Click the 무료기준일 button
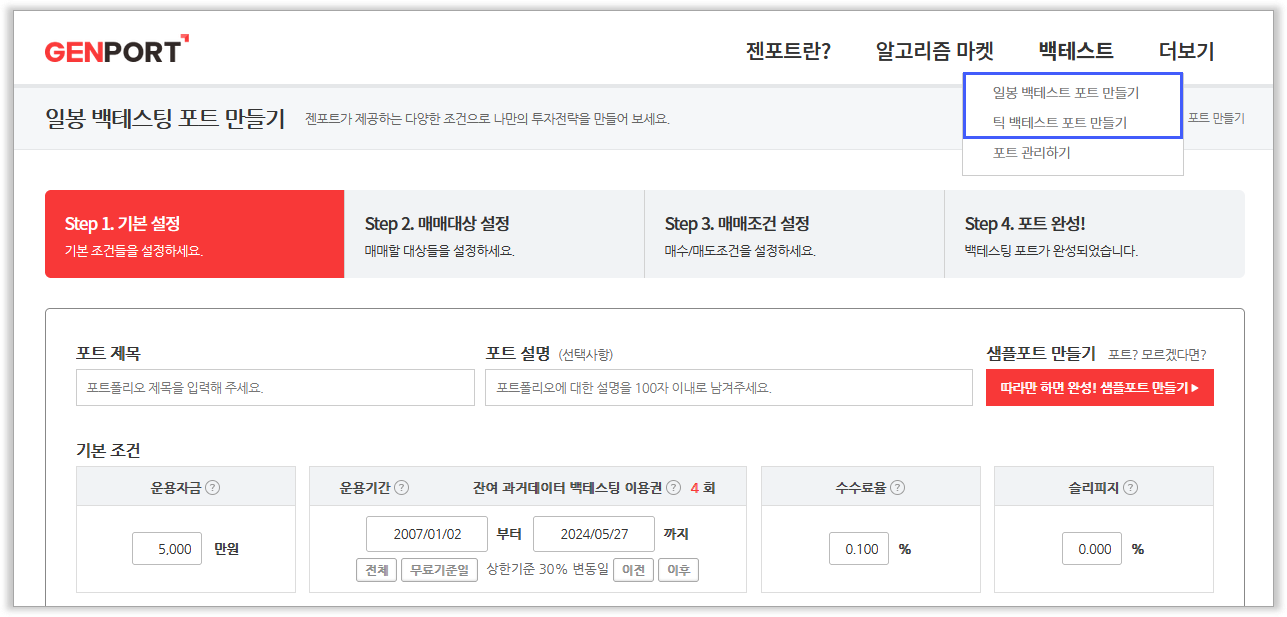The image size is (1287, 617). pyautogui.click(x=440, y=570)
